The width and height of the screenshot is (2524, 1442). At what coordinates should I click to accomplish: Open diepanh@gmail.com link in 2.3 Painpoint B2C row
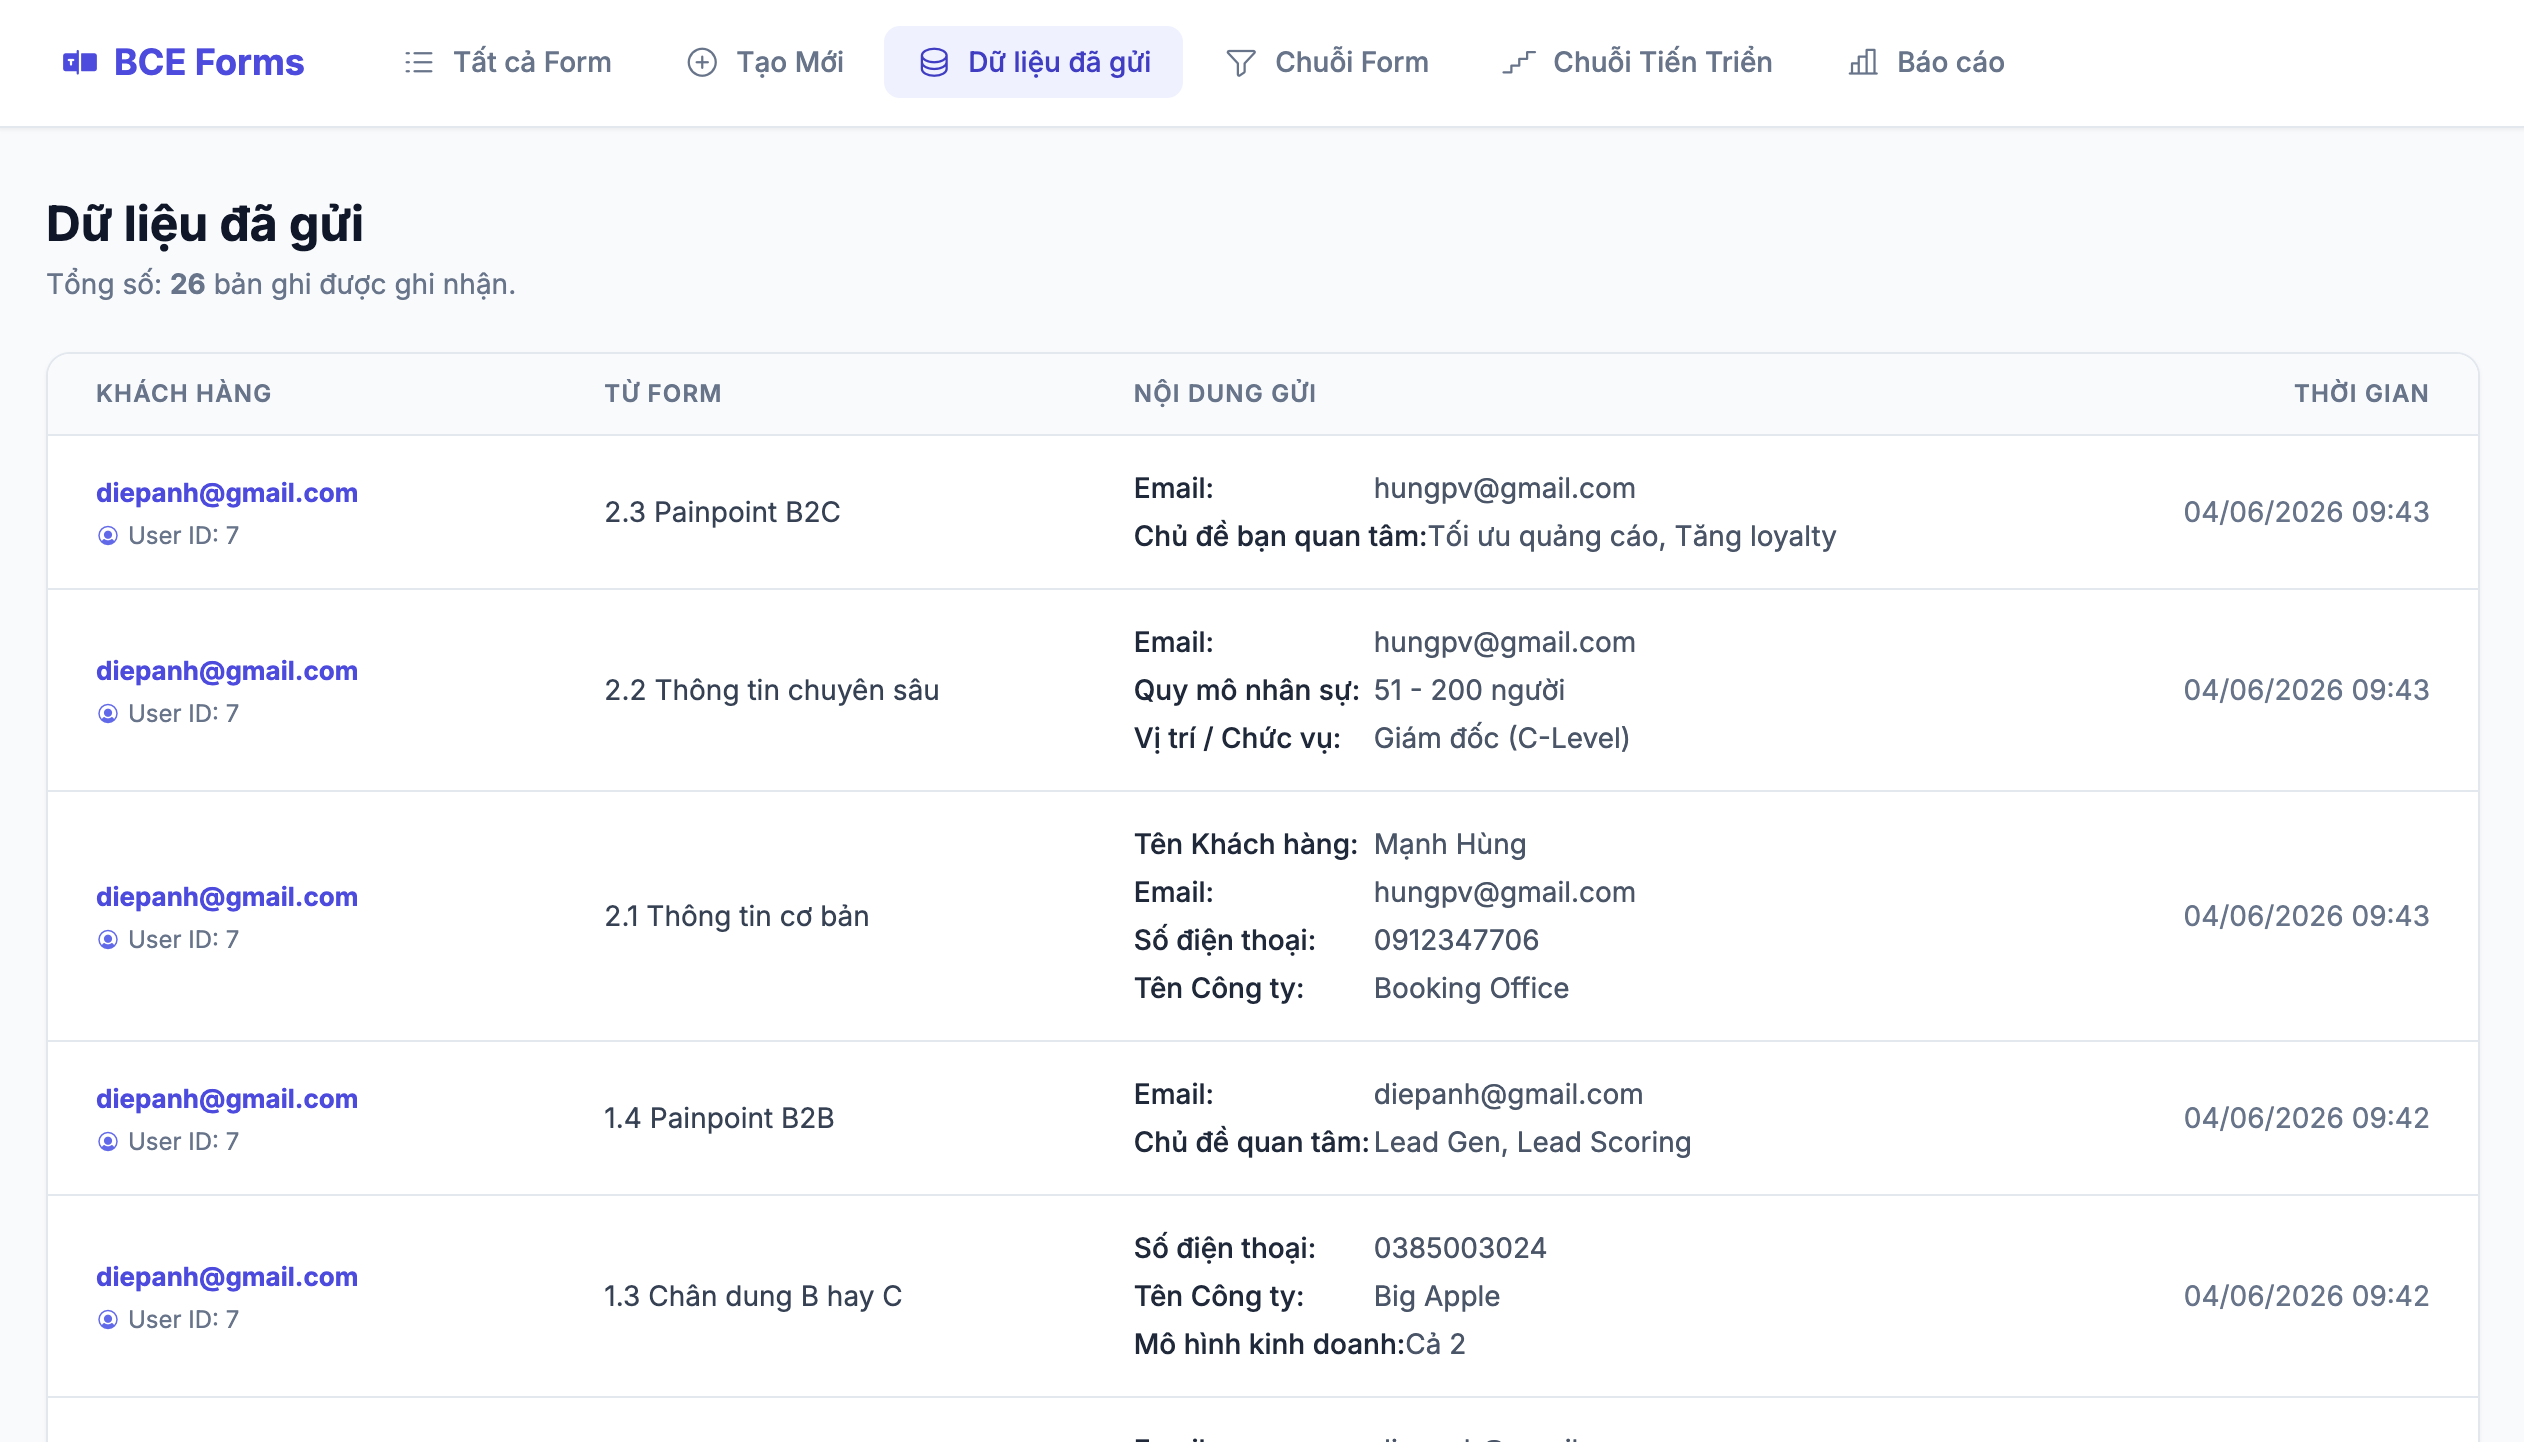point(227,493)
